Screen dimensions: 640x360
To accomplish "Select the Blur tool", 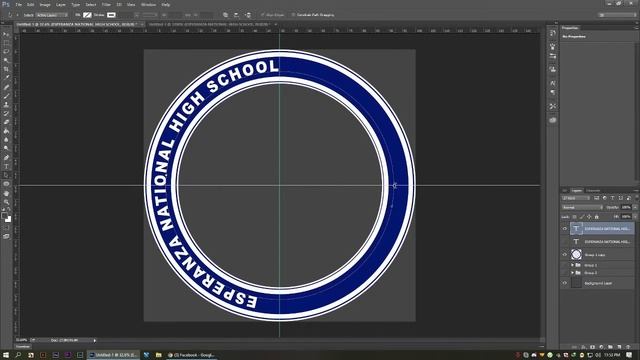I will coord(6,140).
